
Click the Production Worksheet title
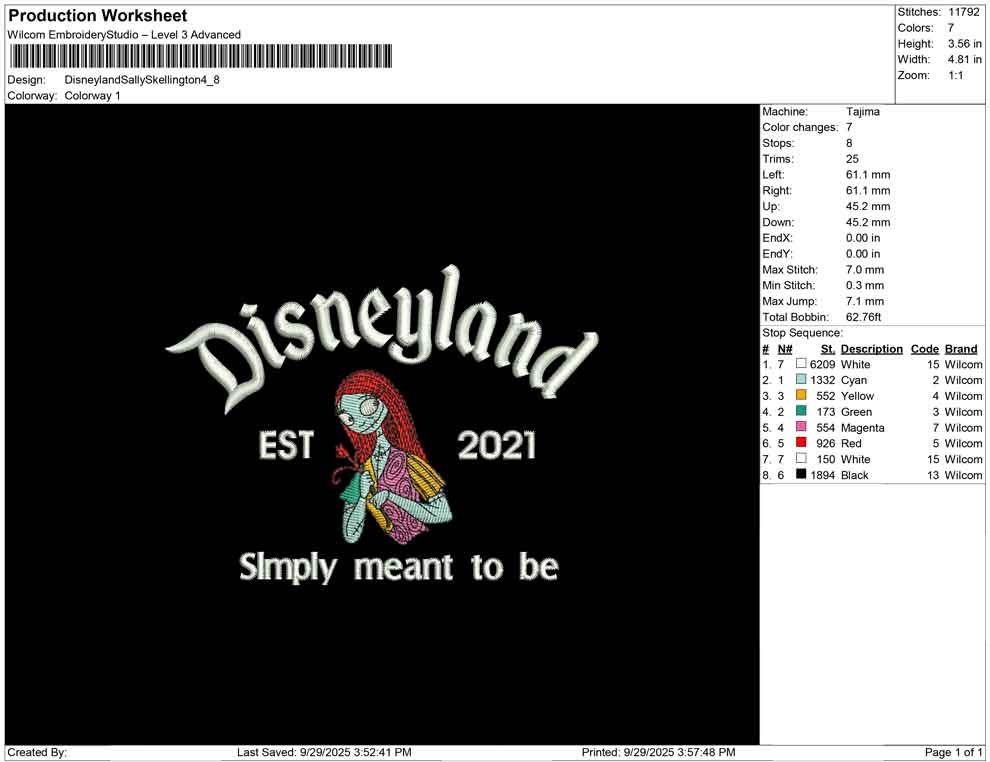coord(98,15)
